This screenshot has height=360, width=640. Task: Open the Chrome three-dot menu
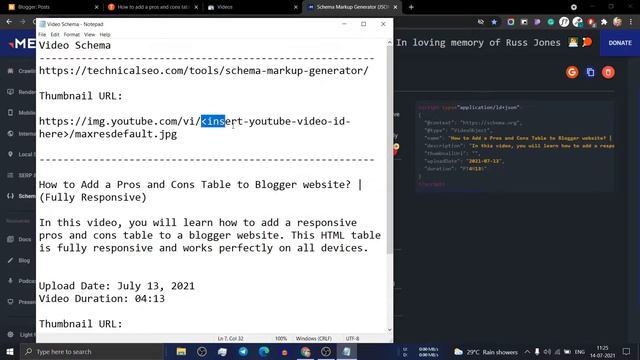pos(631,22)
